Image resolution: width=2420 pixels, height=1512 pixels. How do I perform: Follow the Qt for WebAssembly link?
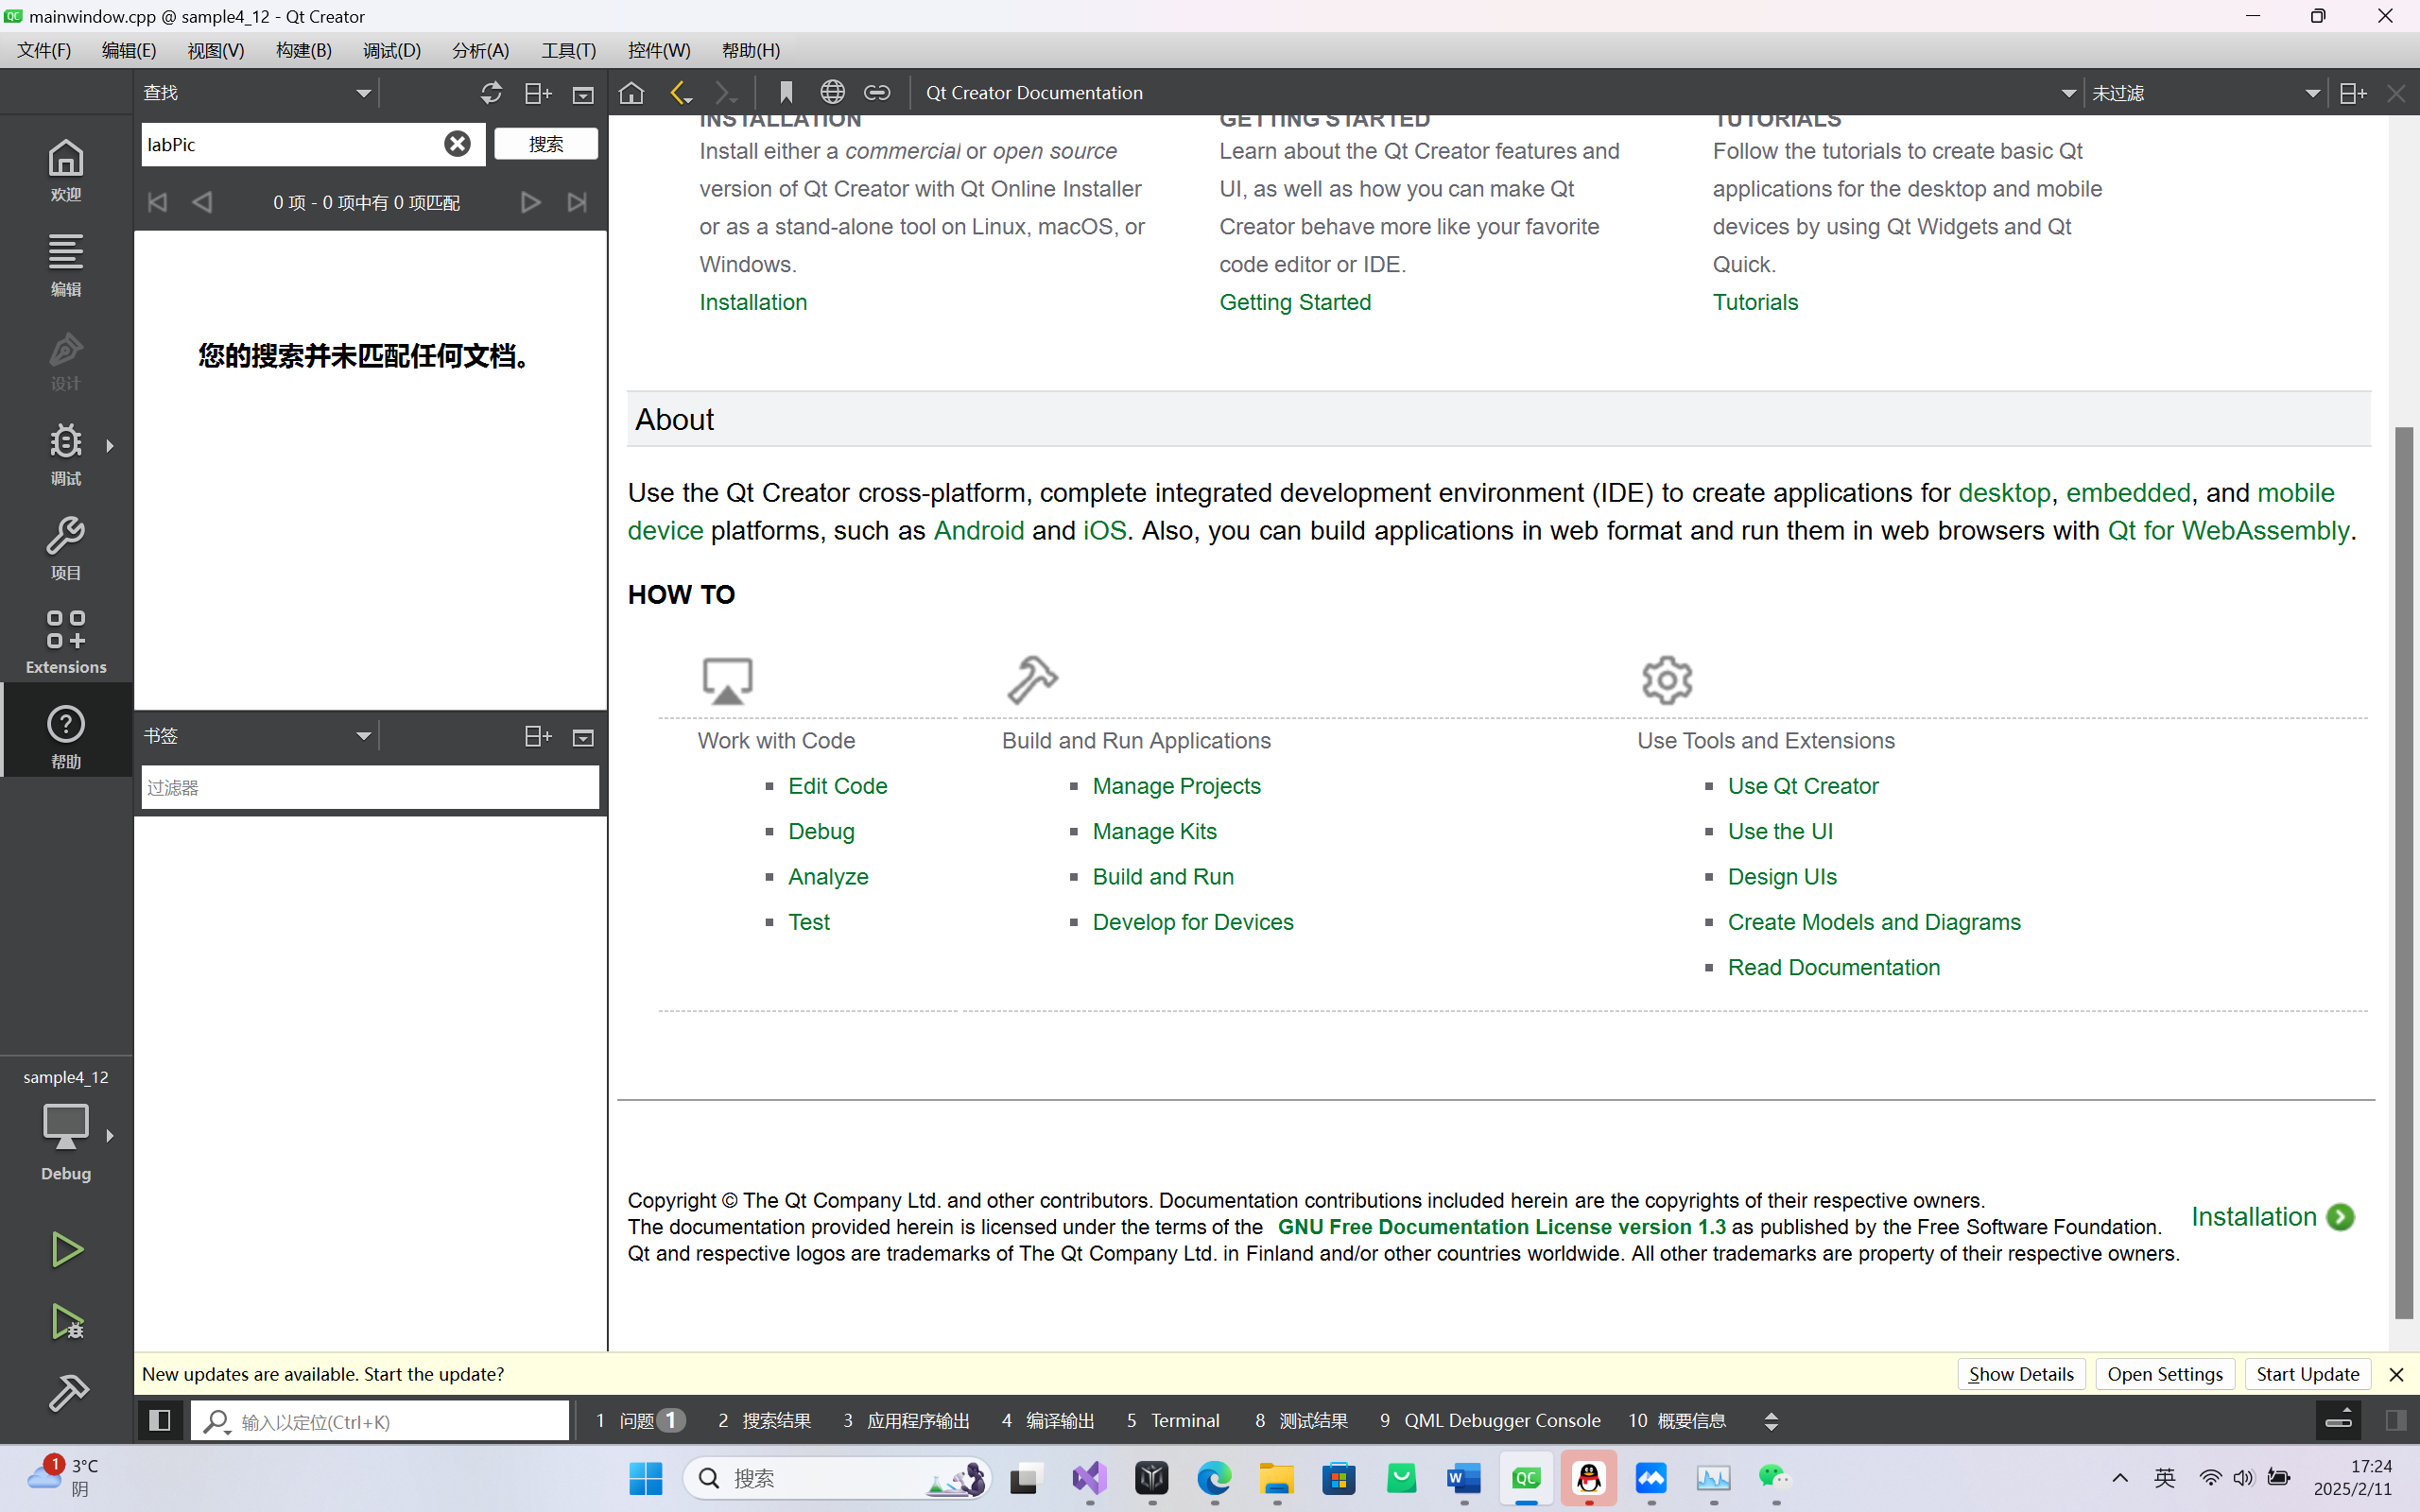tap(2228, 530)
